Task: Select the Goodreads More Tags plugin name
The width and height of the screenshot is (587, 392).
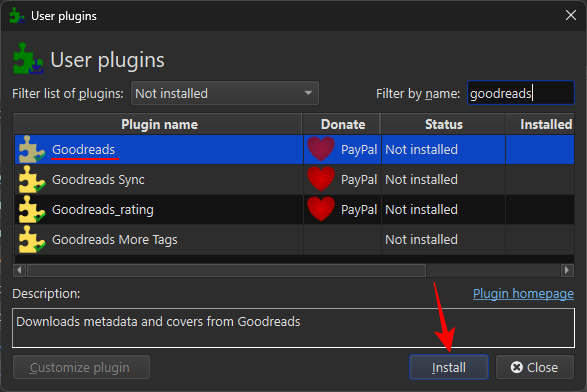Action: click(115, 240)
